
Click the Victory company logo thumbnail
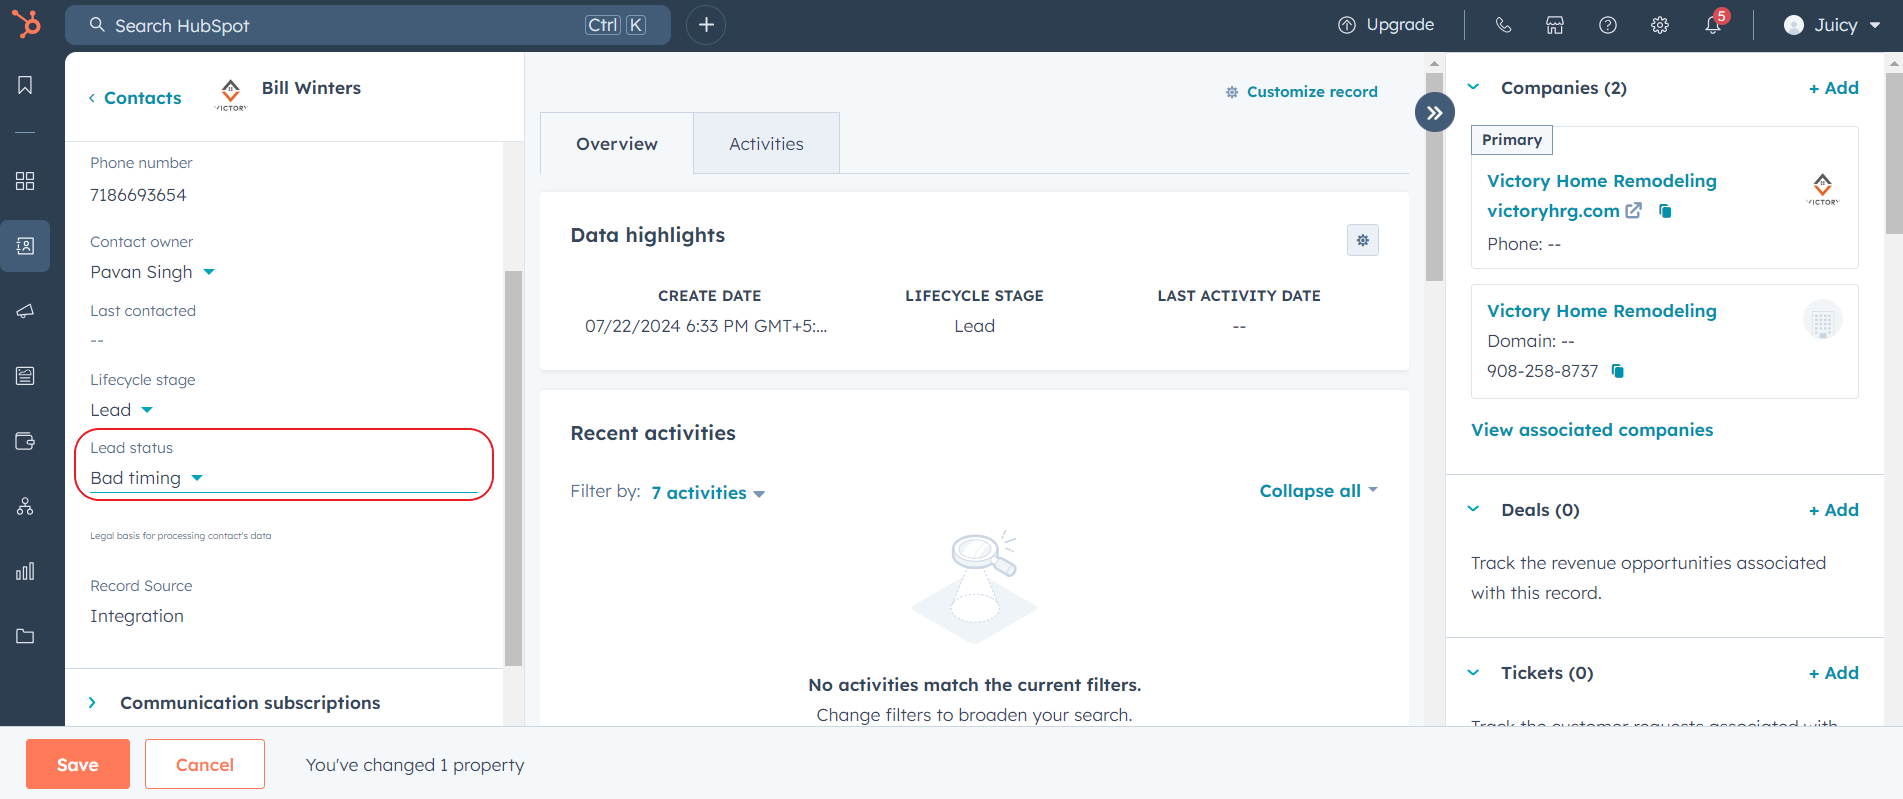click(1822, 188)
